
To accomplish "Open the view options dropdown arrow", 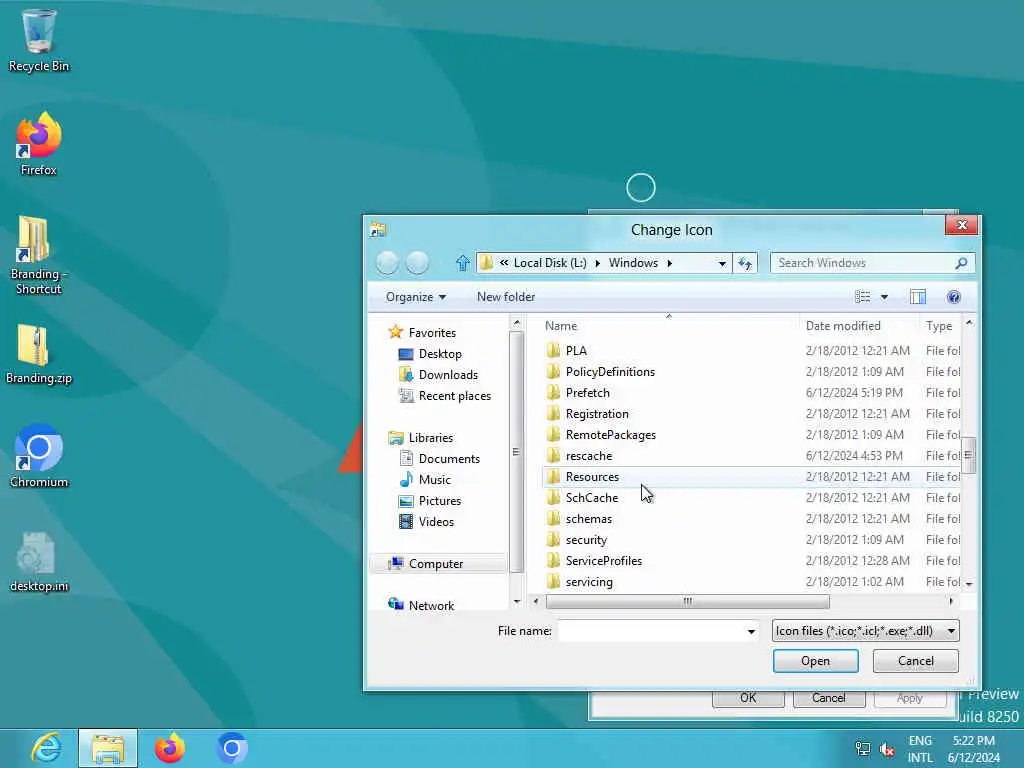I will [884, 297].
